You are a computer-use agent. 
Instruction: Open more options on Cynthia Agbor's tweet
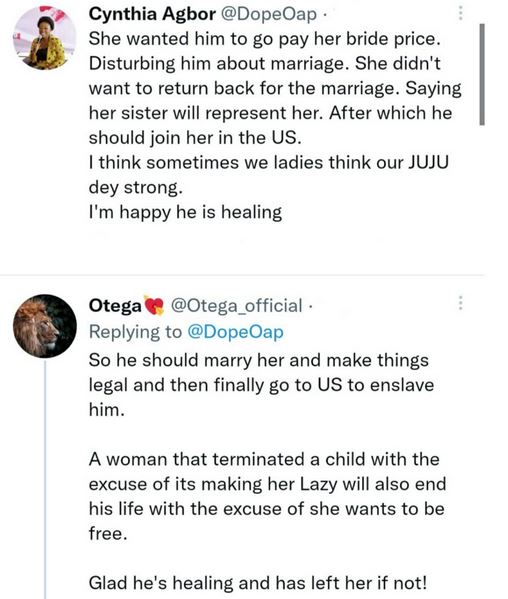click(x=461, y=13)
